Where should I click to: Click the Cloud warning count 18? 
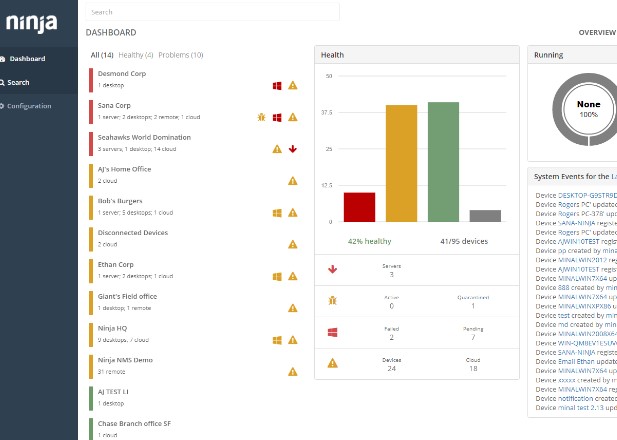(473, 369)
